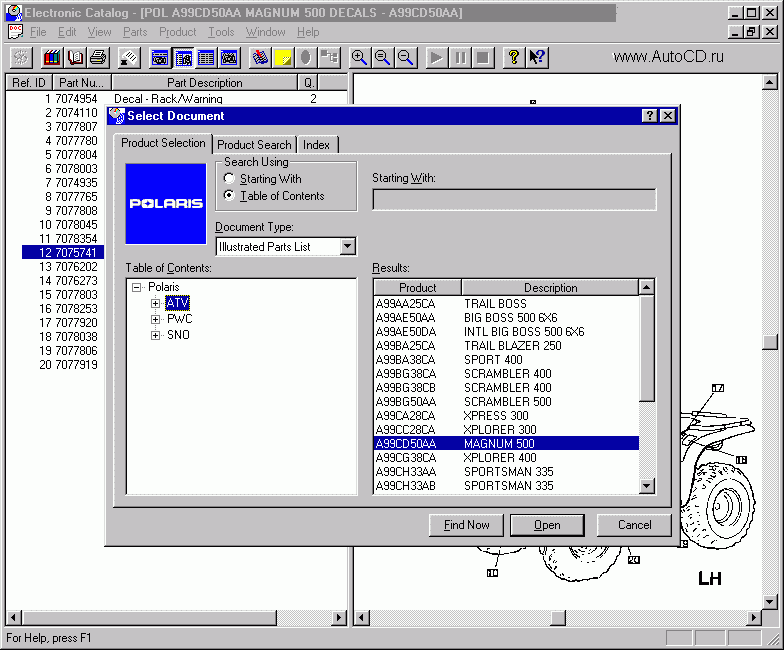The height and width of the screenshot is (650, 784).
Task: Collapse the Polaris tree node
Action: pyautogui.click(x=136, y=287)
